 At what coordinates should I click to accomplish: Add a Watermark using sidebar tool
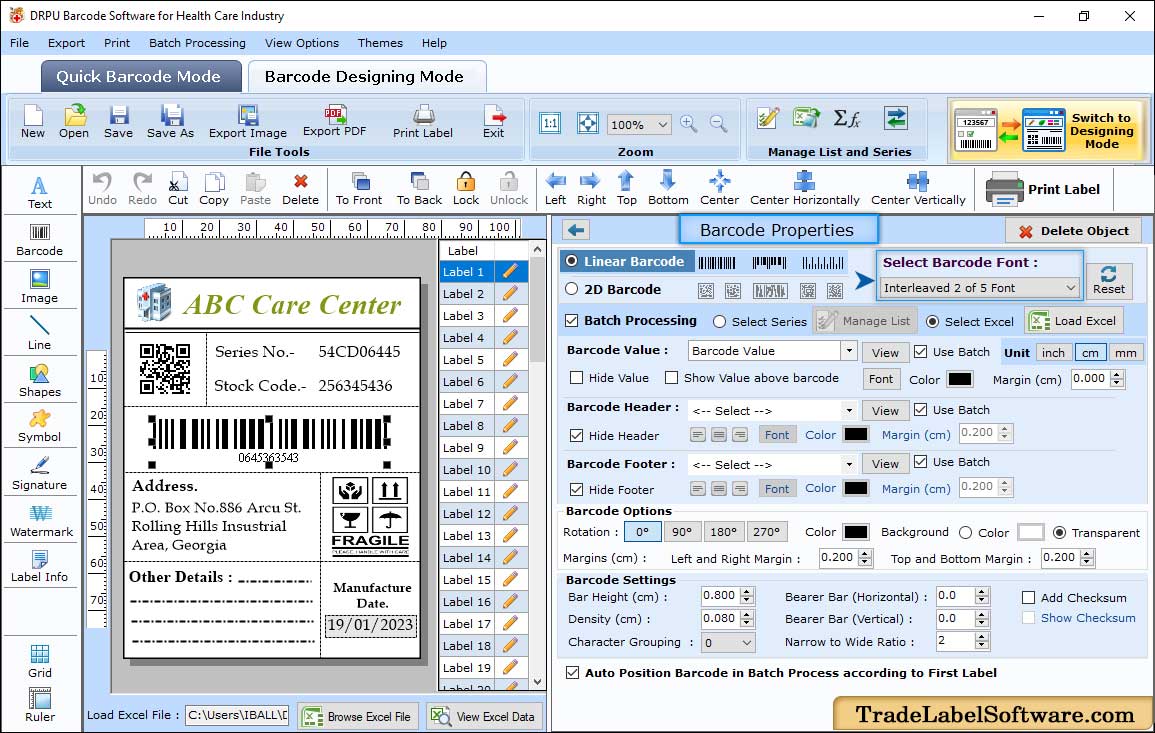pos(40,521)
